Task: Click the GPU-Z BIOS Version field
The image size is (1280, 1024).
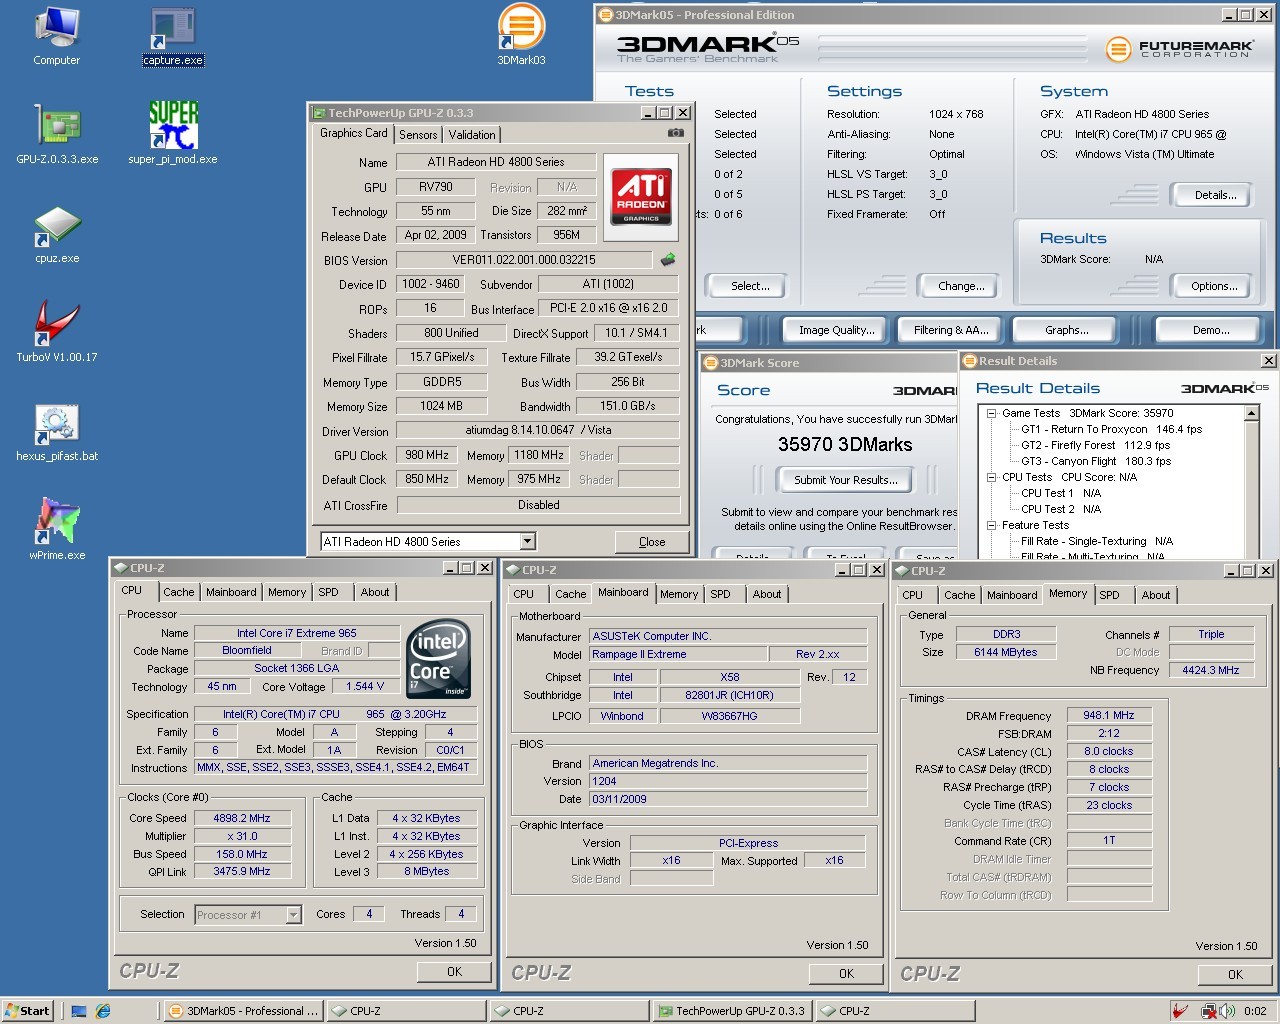Action: point(524,260)
